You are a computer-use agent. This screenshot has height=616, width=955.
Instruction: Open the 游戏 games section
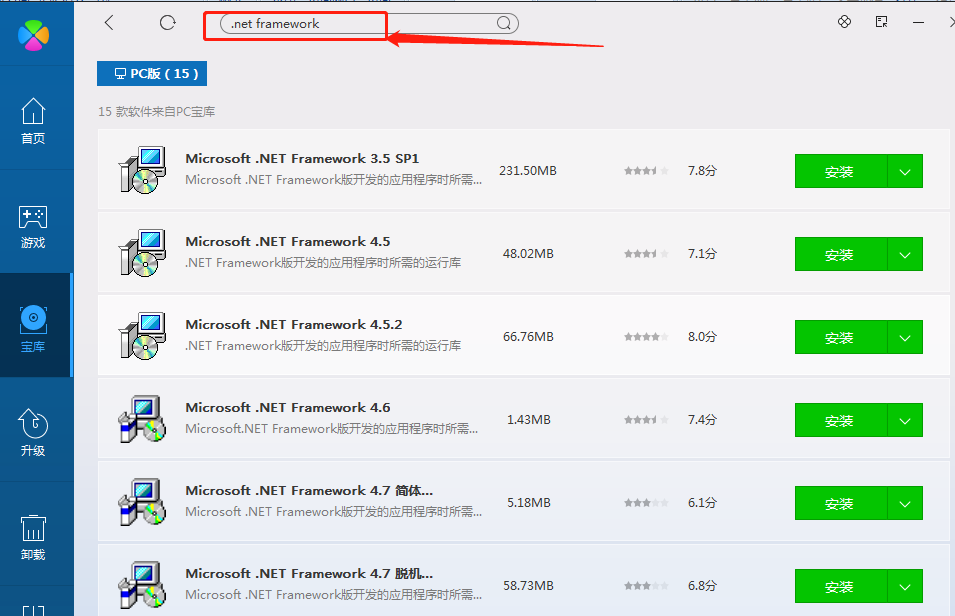(33, 227)
